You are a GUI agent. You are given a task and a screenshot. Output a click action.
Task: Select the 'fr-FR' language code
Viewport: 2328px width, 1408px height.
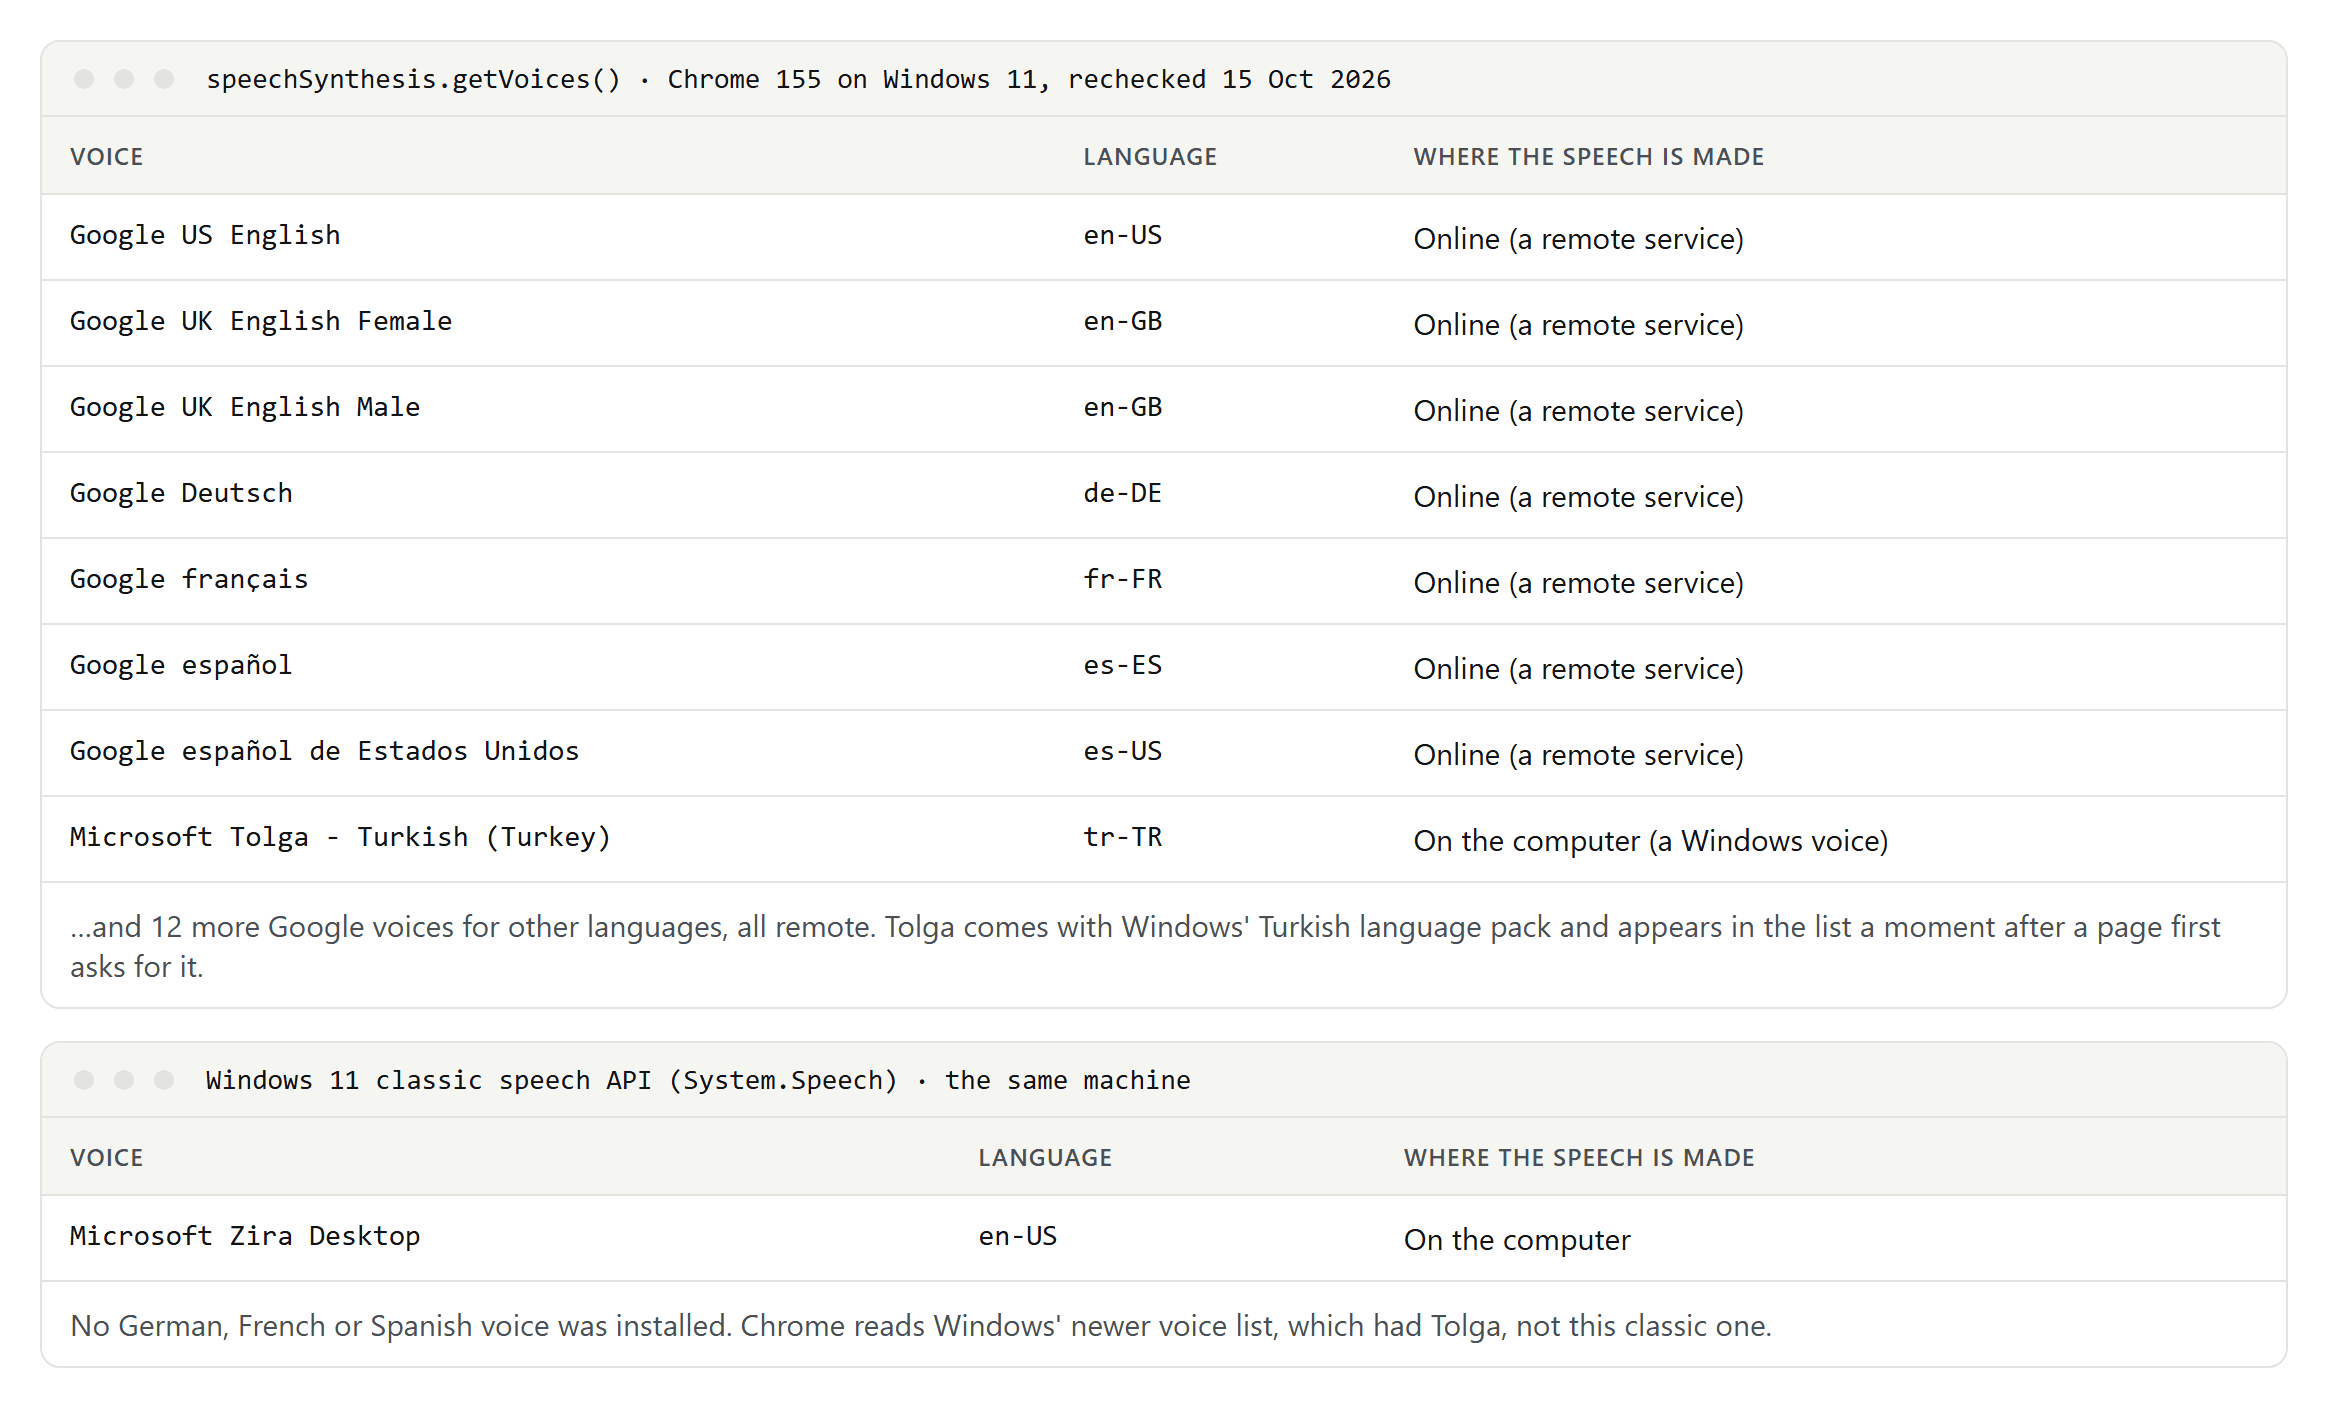tap(1122, 579)
